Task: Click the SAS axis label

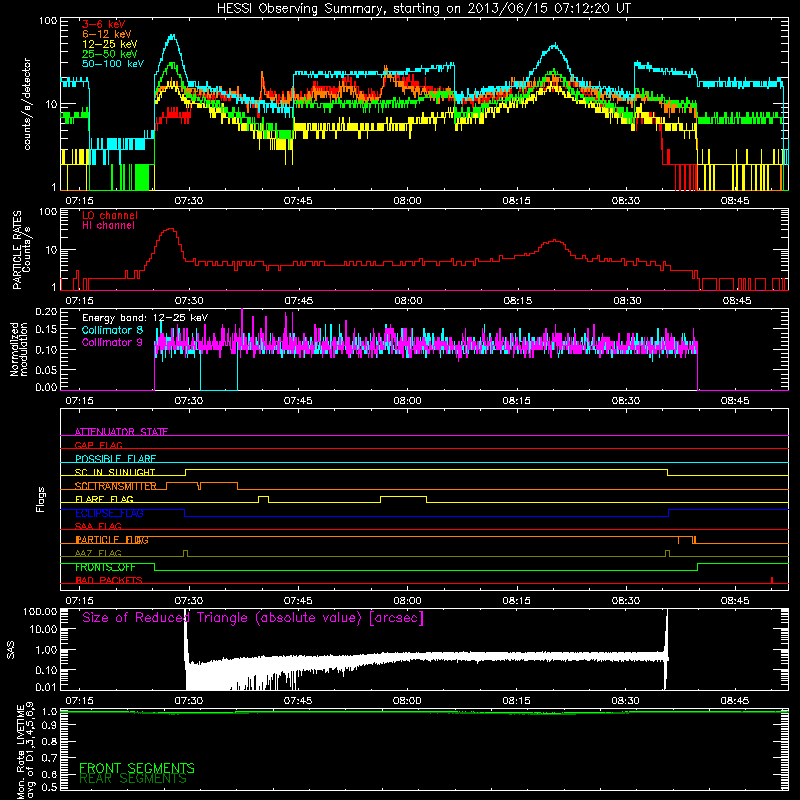Action: 10,649
